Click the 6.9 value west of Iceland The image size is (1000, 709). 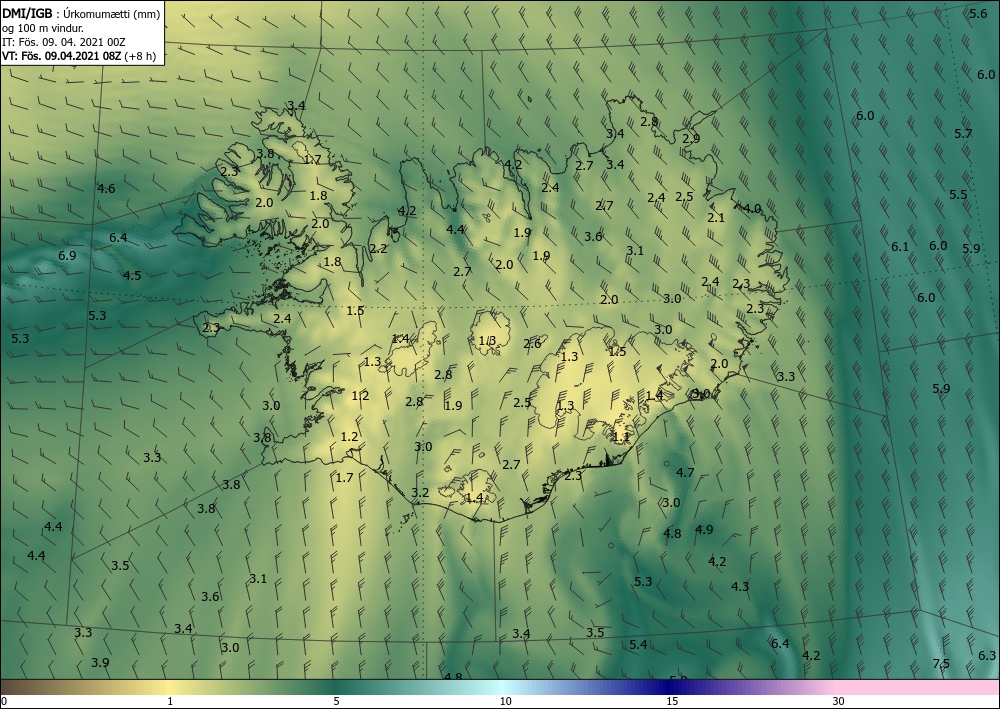coord(67,256)
